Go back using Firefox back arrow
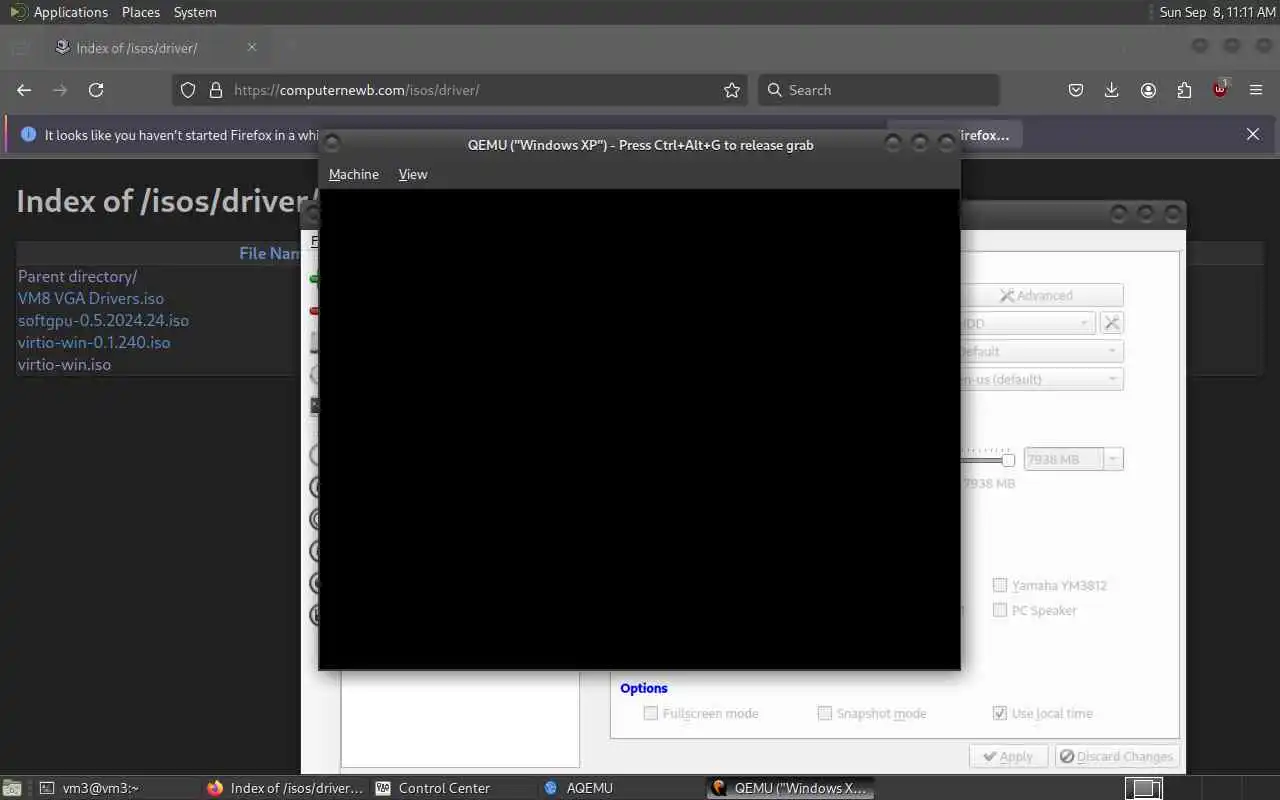Viewport: 1280px width, 800px height. (x=24, y=90)
